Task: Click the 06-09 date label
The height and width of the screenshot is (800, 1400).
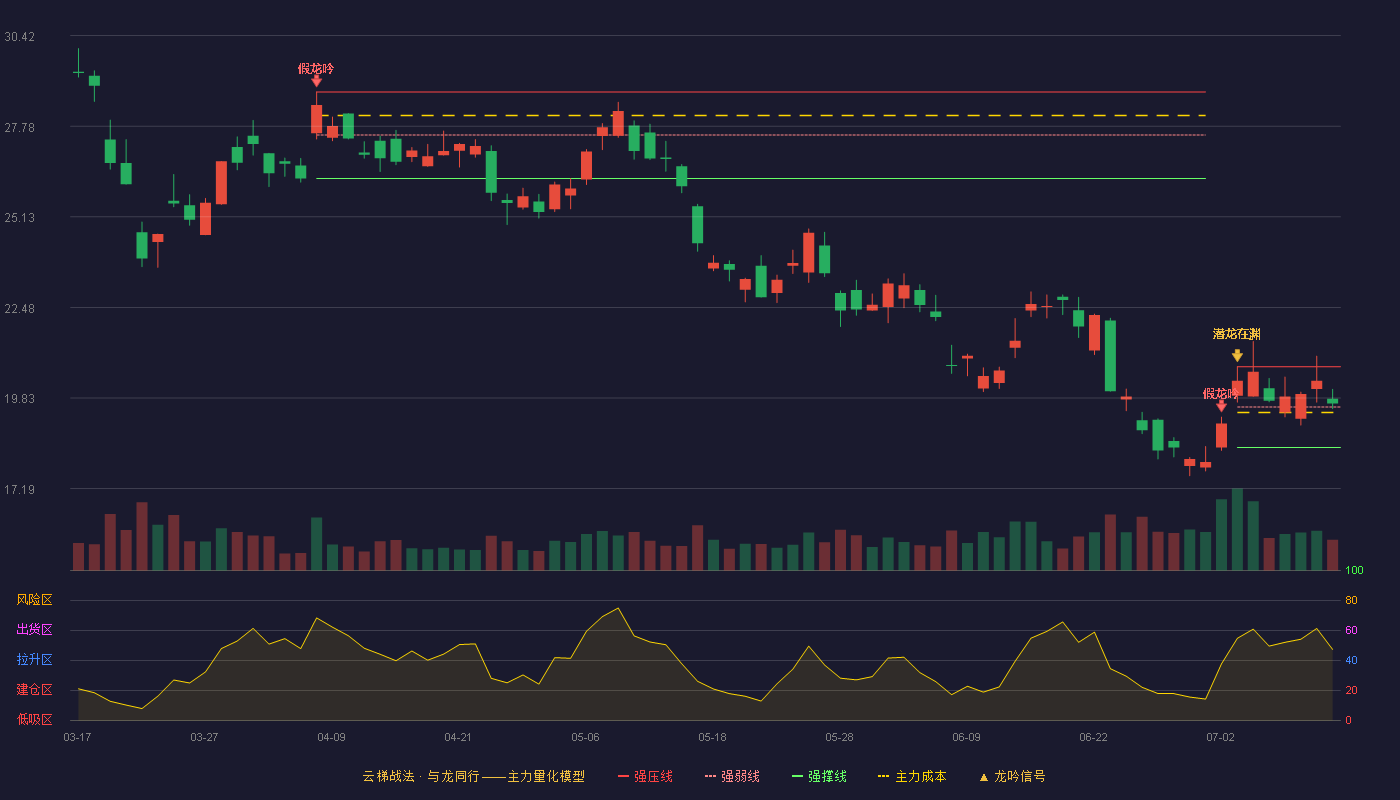Action: [x=966, y=737]
